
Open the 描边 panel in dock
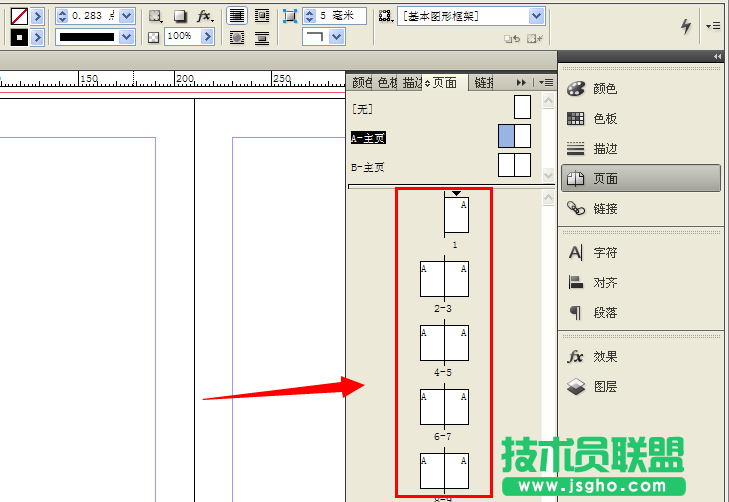[x=641, y=149]
